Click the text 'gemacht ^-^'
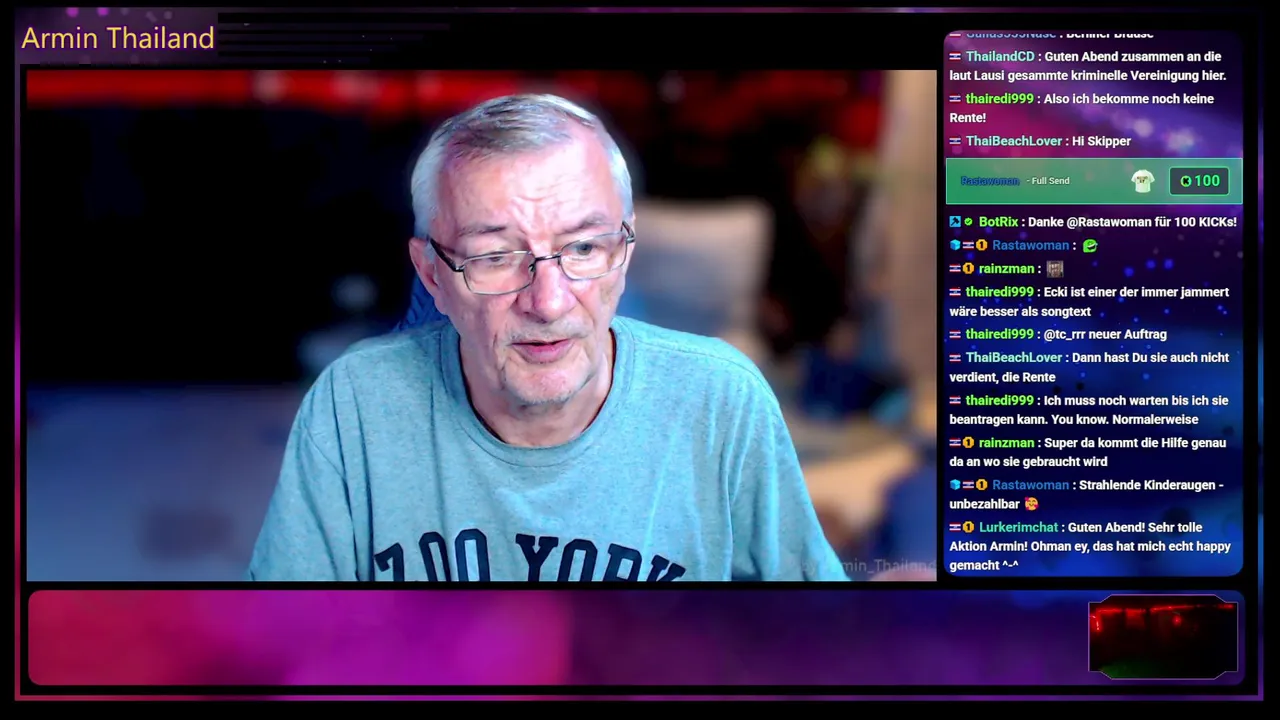 click(x=984, y=566)
